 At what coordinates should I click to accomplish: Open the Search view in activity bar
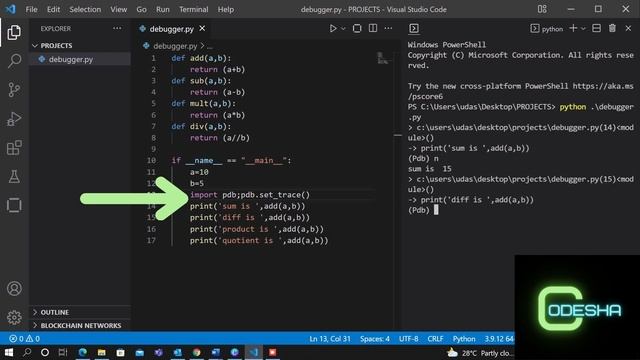pos(14,61)
